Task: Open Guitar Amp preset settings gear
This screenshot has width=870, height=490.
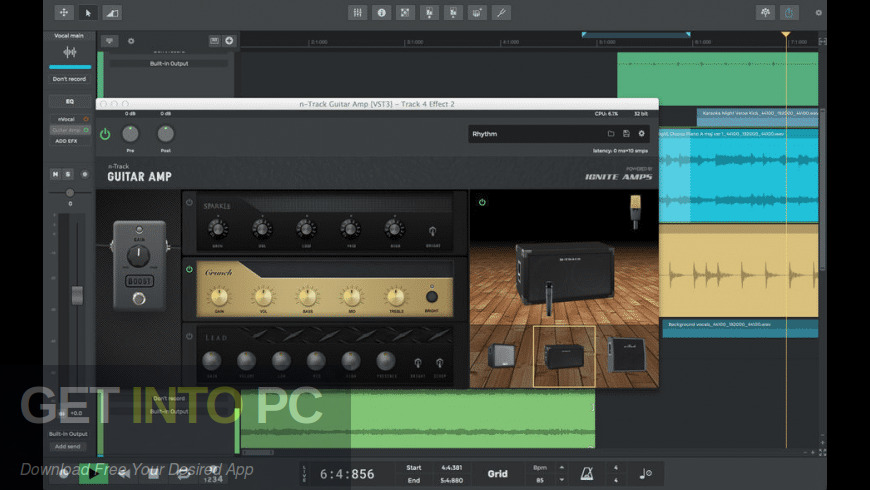Action: click(641, 134)
